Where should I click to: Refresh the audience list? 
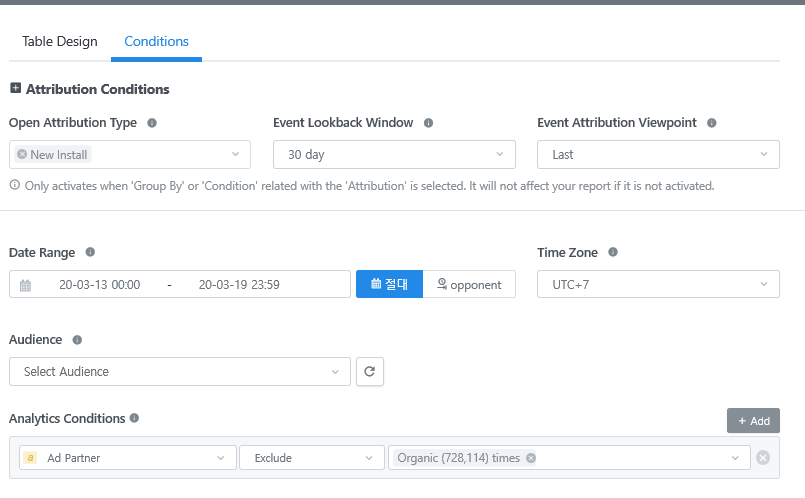370,372
